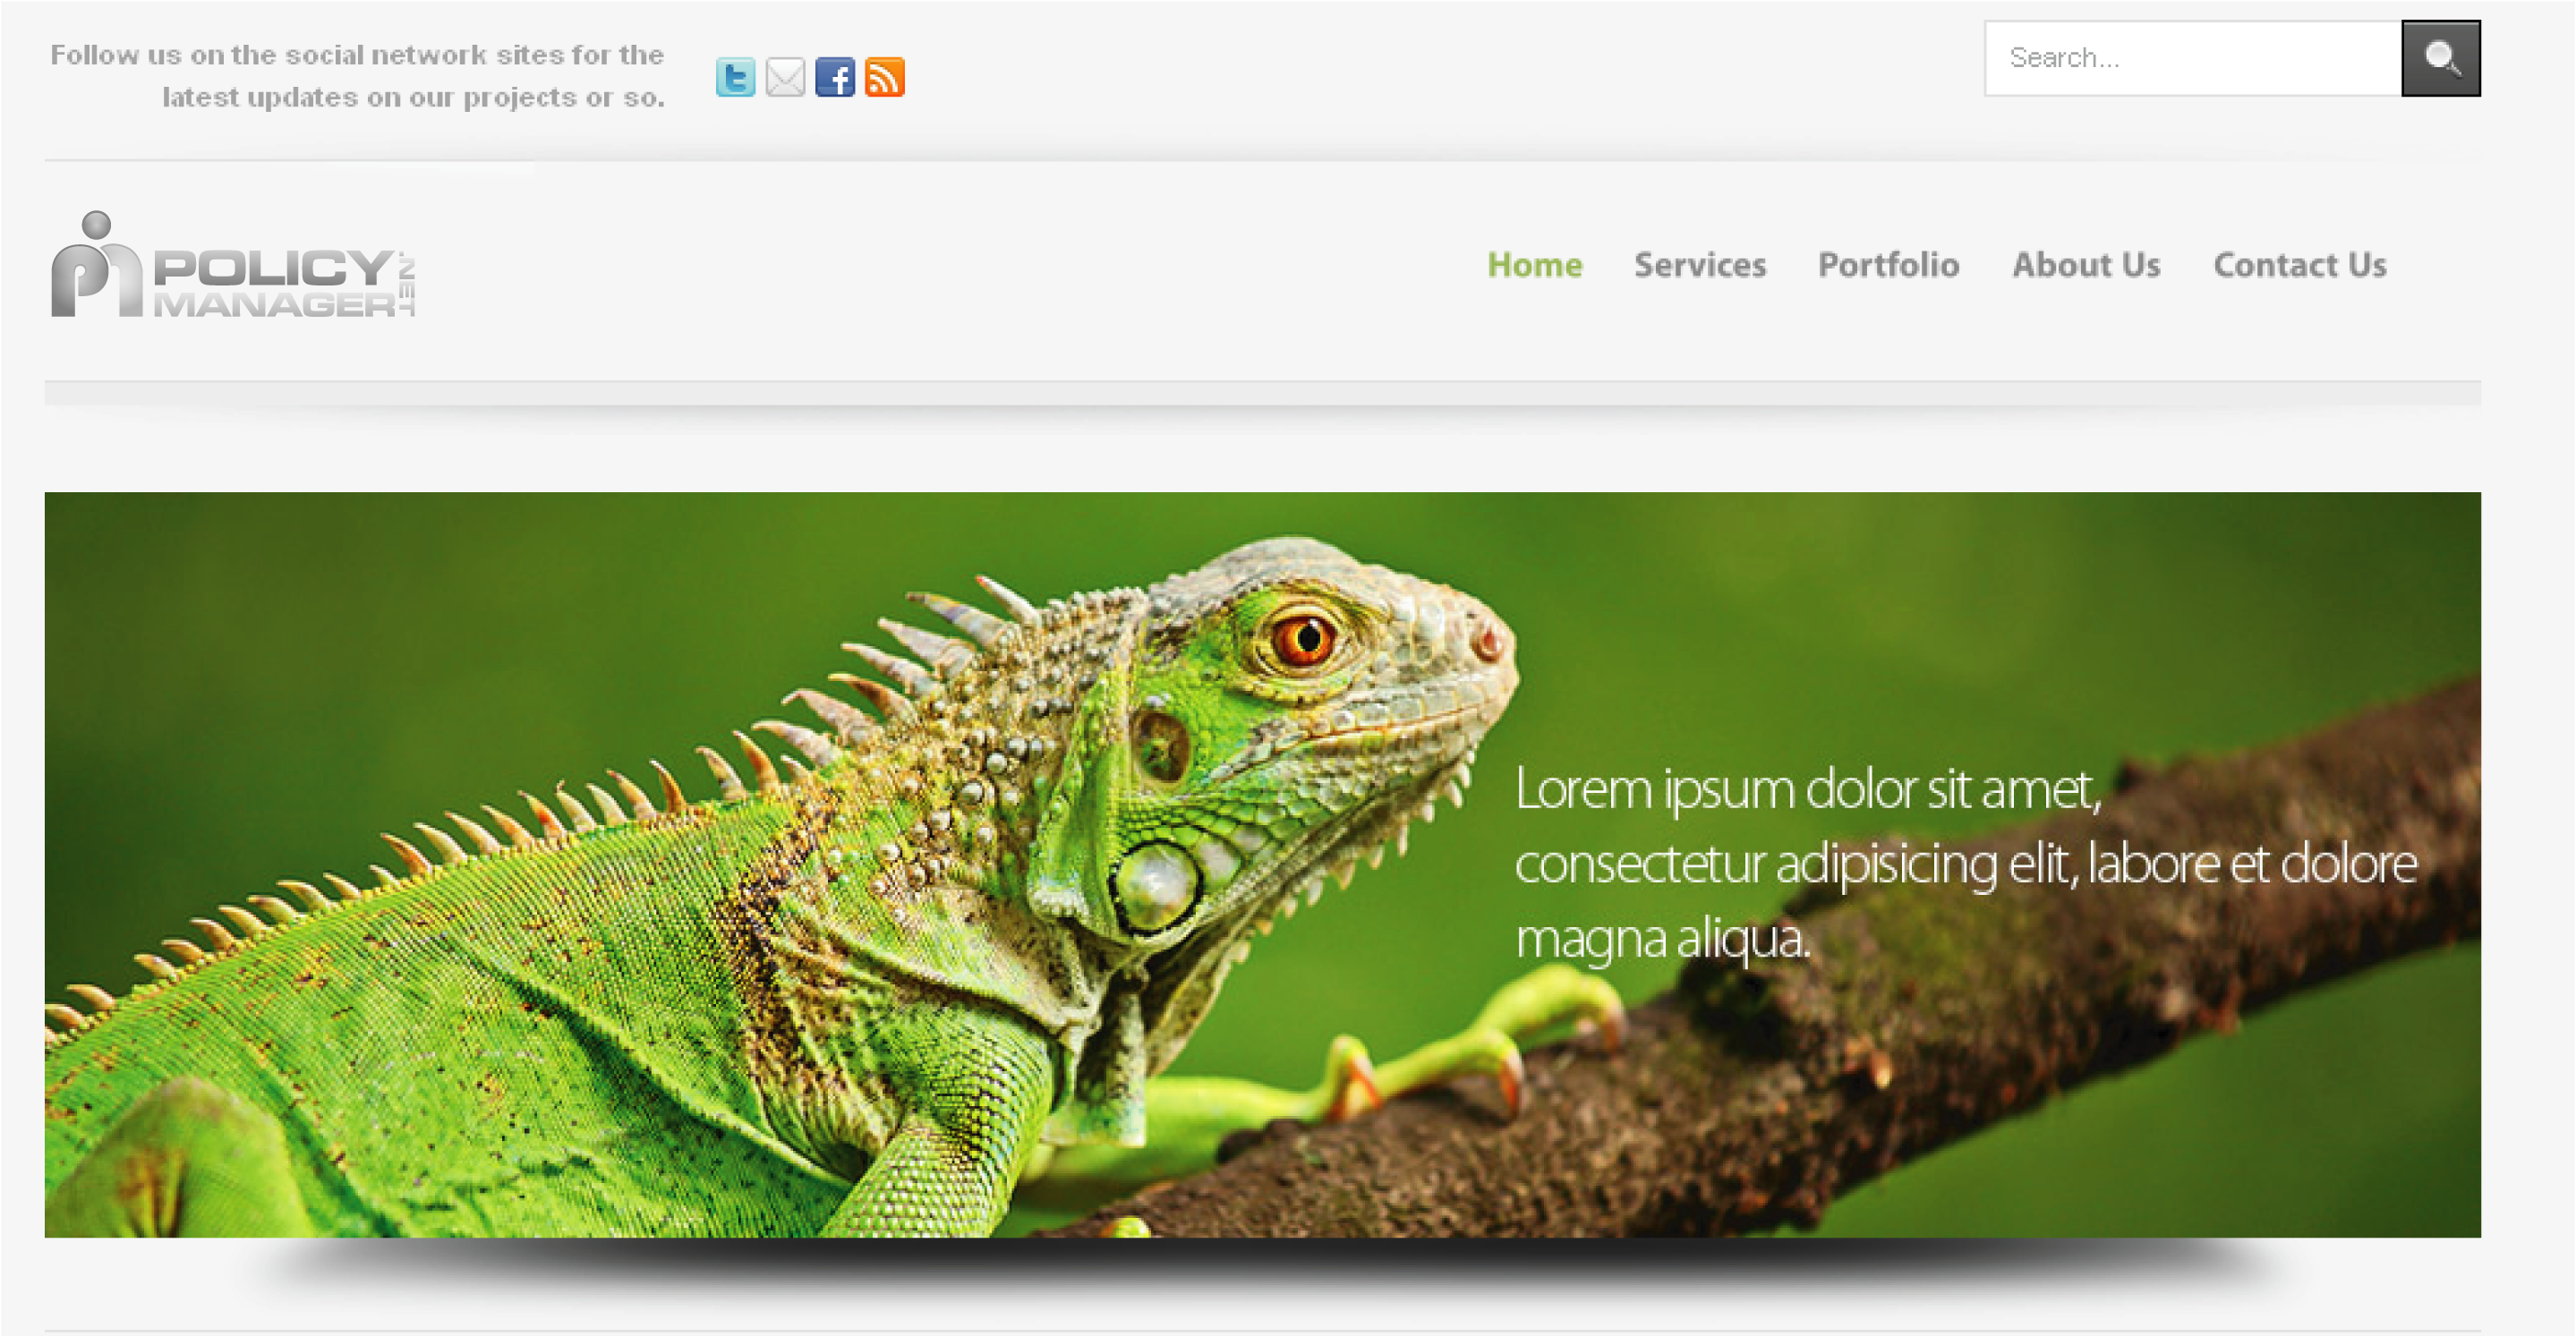Viewport: 2576px width, 1337px height.
Task: Open the Services navigation item
Action: (x=1700, y=265)
